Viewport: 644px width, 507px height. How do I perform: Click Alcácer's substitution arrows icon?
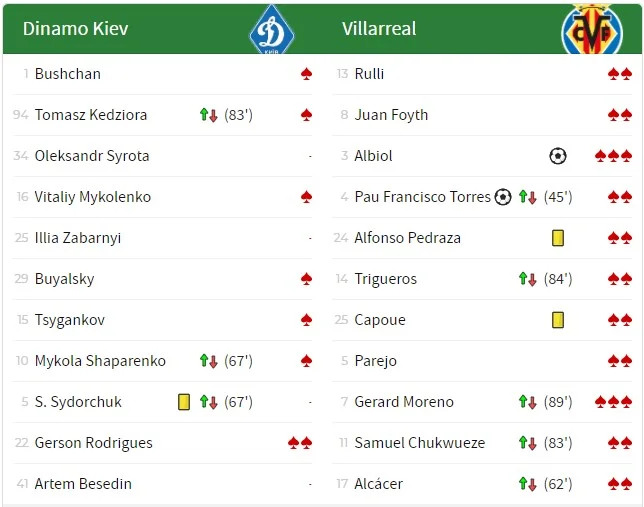pos(528,484)
